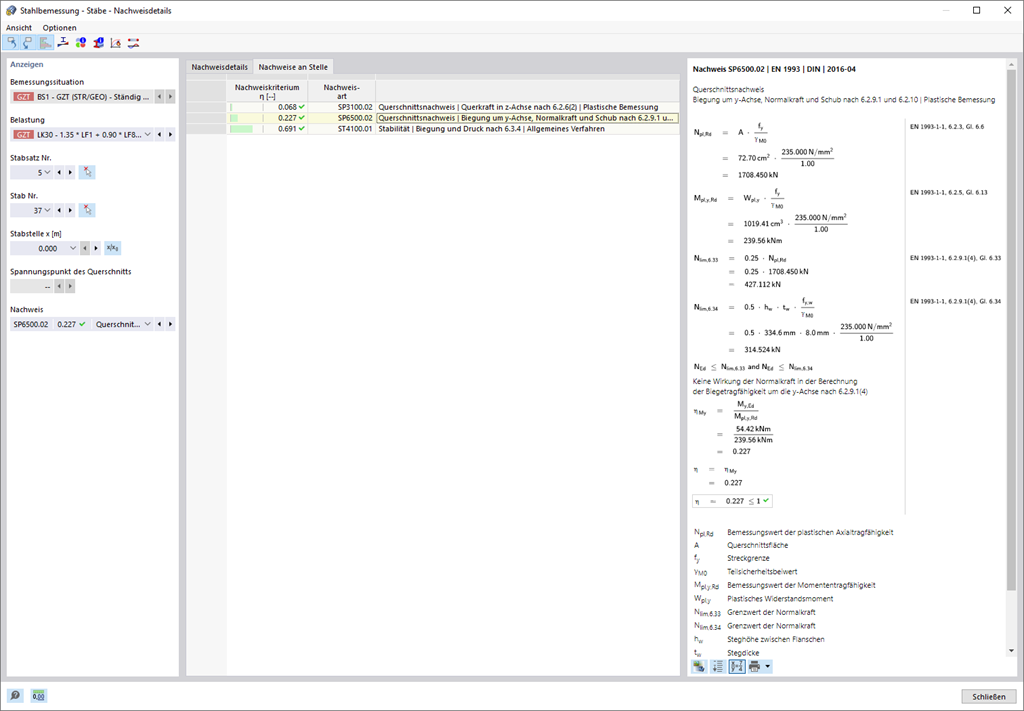Open the Optionen menu

(59, 27)
